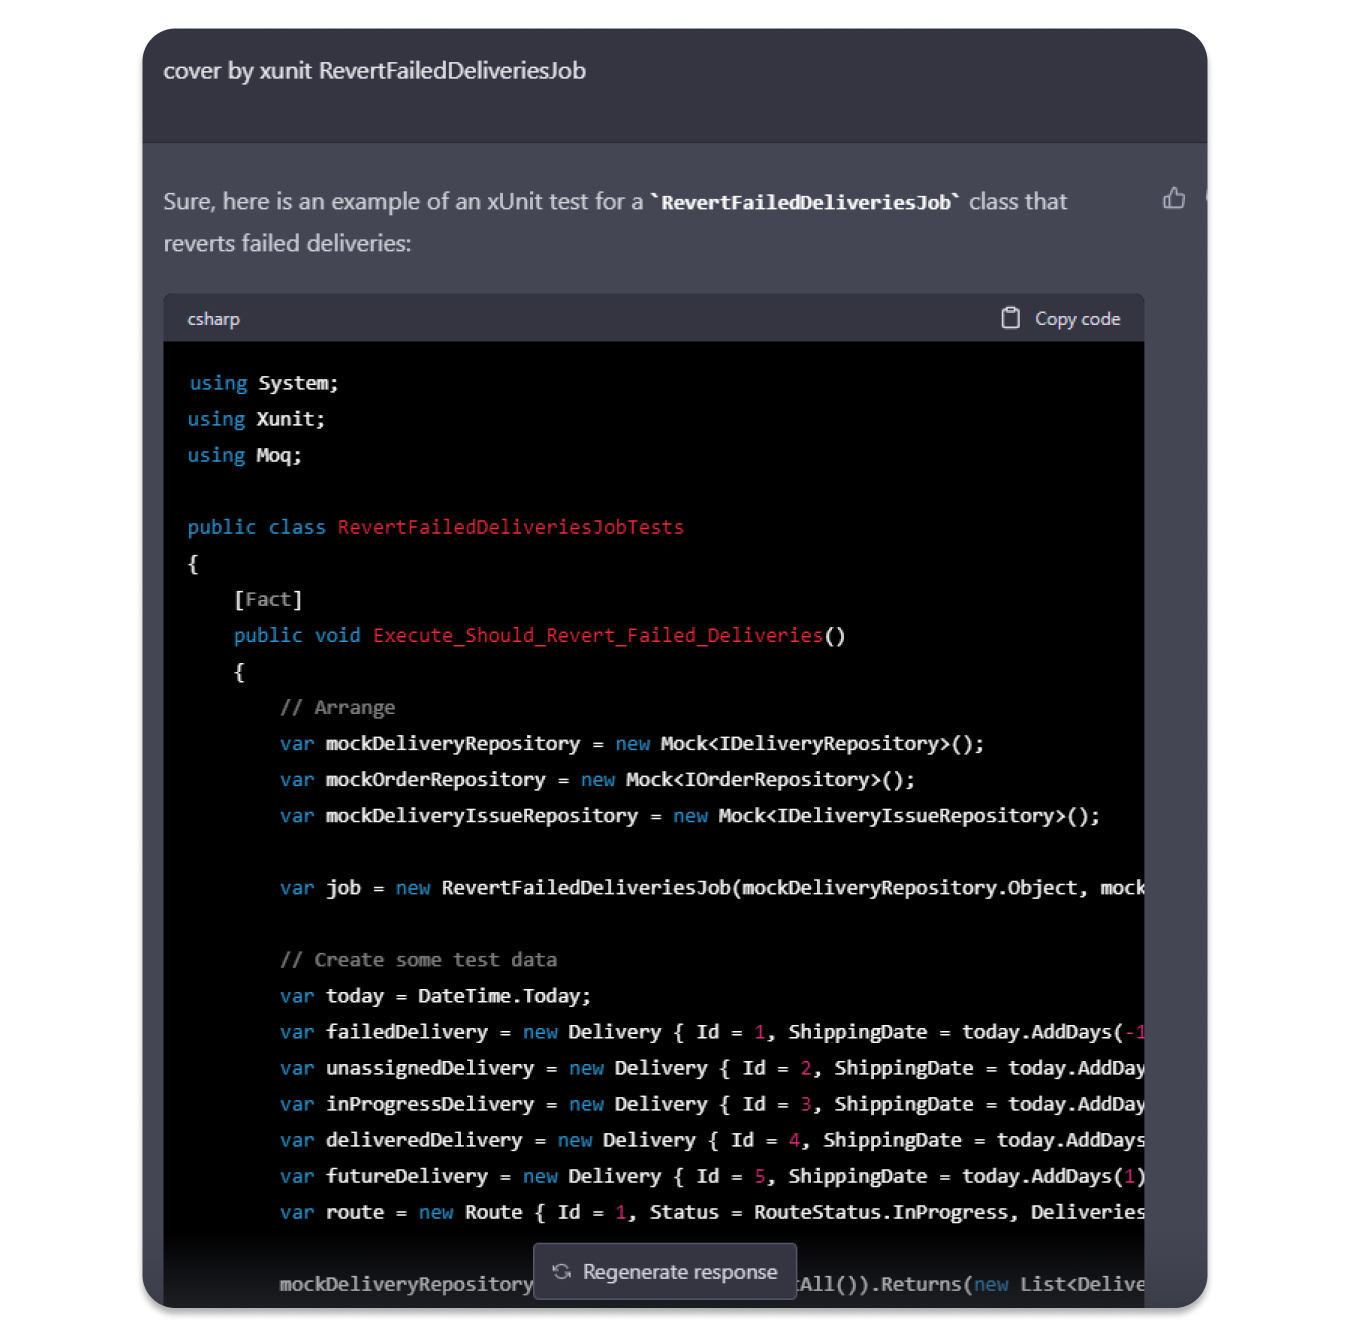This screenshot has width=1350, height=1338.
Task: Click the deliveredDelivery declaration line
Action: tap(712, 1139)
